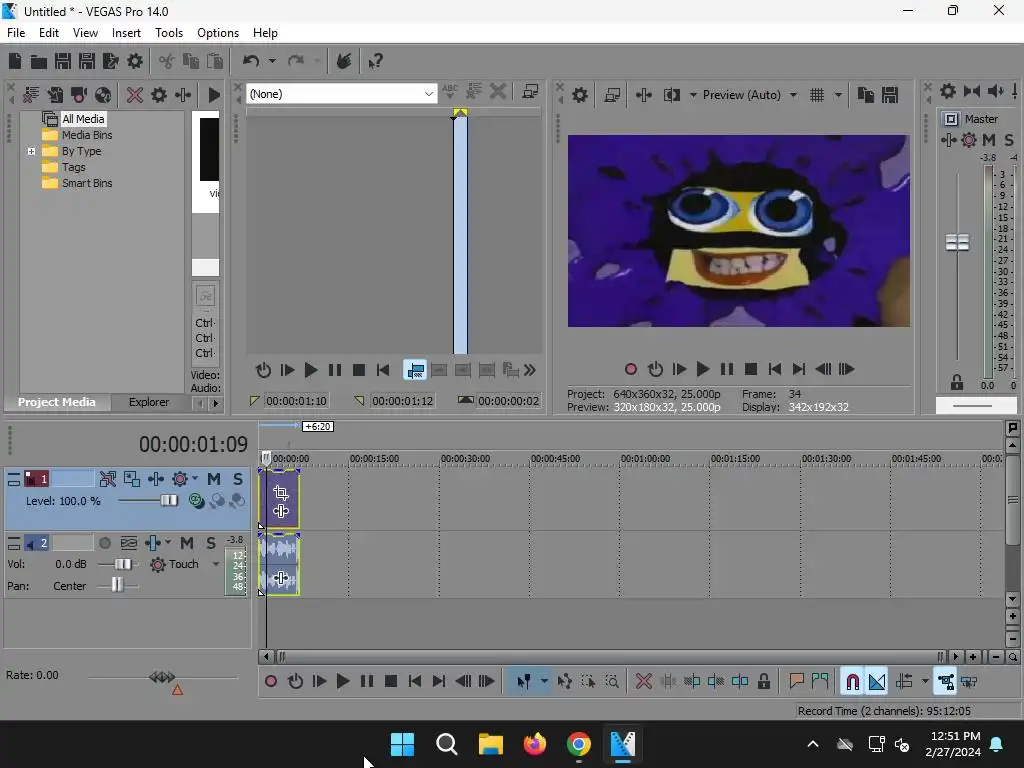This screenshot has width=1024, height=768.
Task: Insert region with green flags icon
Action: click(x=820, y=682)
